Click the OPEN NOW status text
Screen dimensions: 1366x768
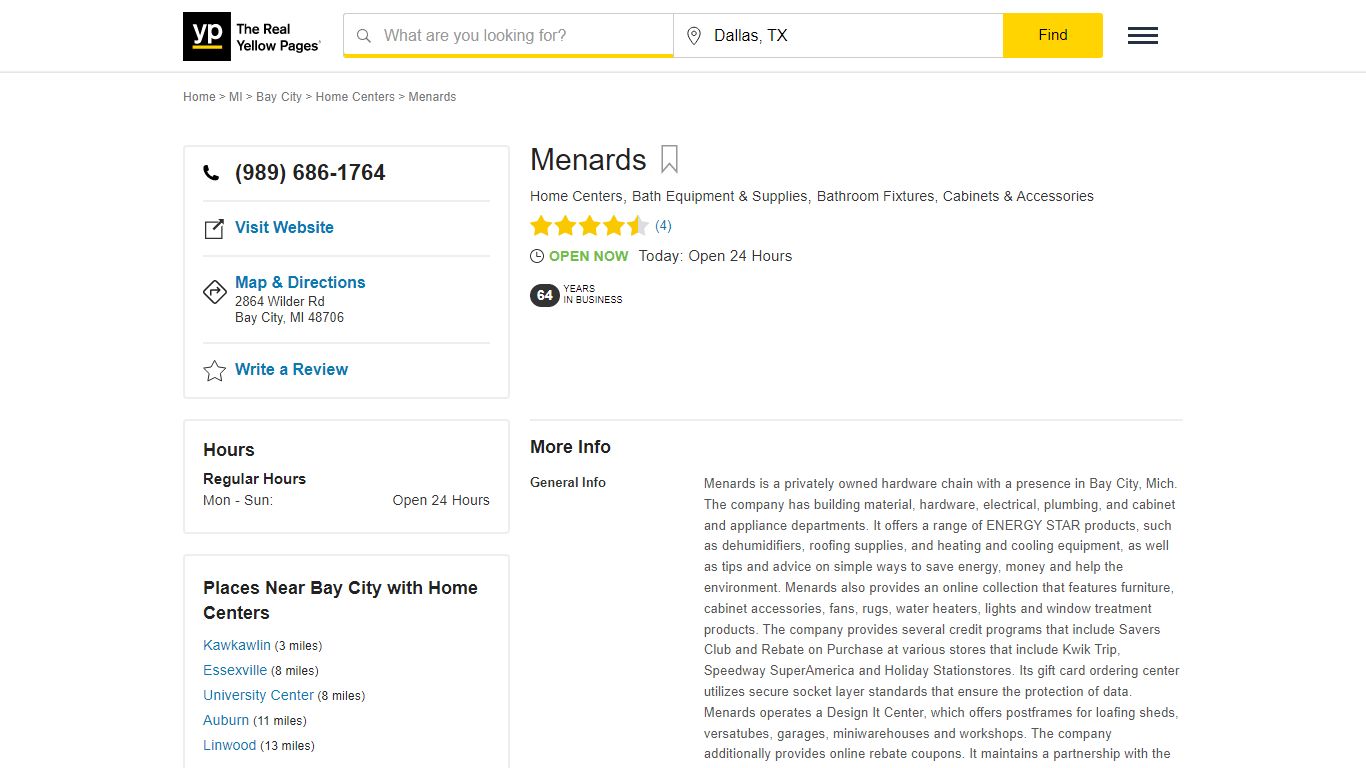click(589, 256)
